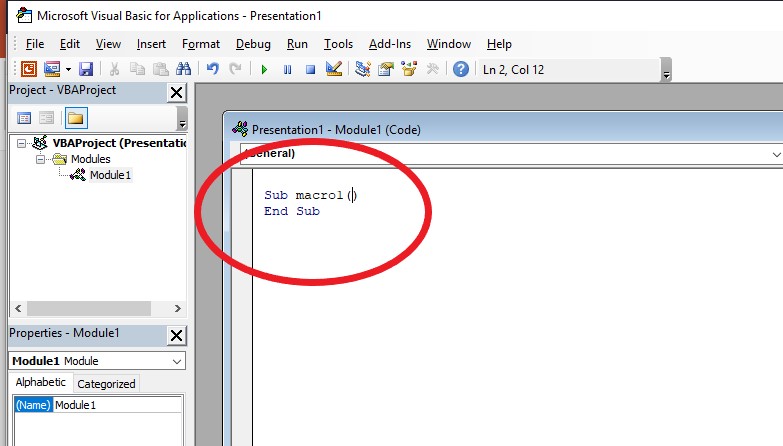The width and height of the screenshot is (783, 446).
Task: Switch to the Categorized properties tab
Action: [106, 384]
